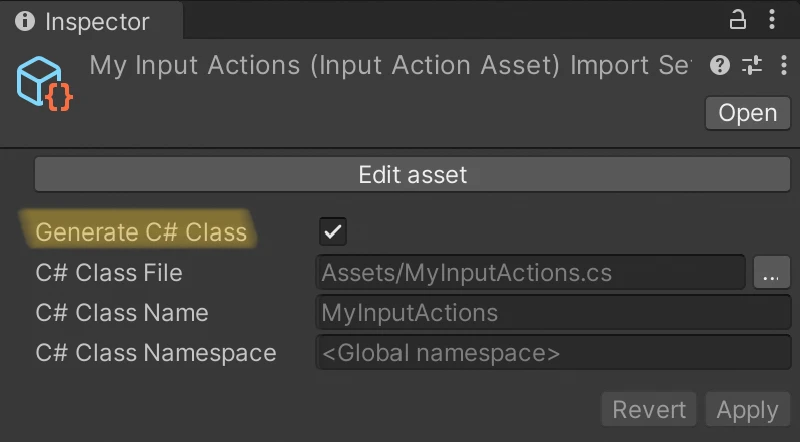Image resolution: width=800 pixels, height=442 pixels.
Task: Click the Inspector lock icon
Action: (738, 20)
